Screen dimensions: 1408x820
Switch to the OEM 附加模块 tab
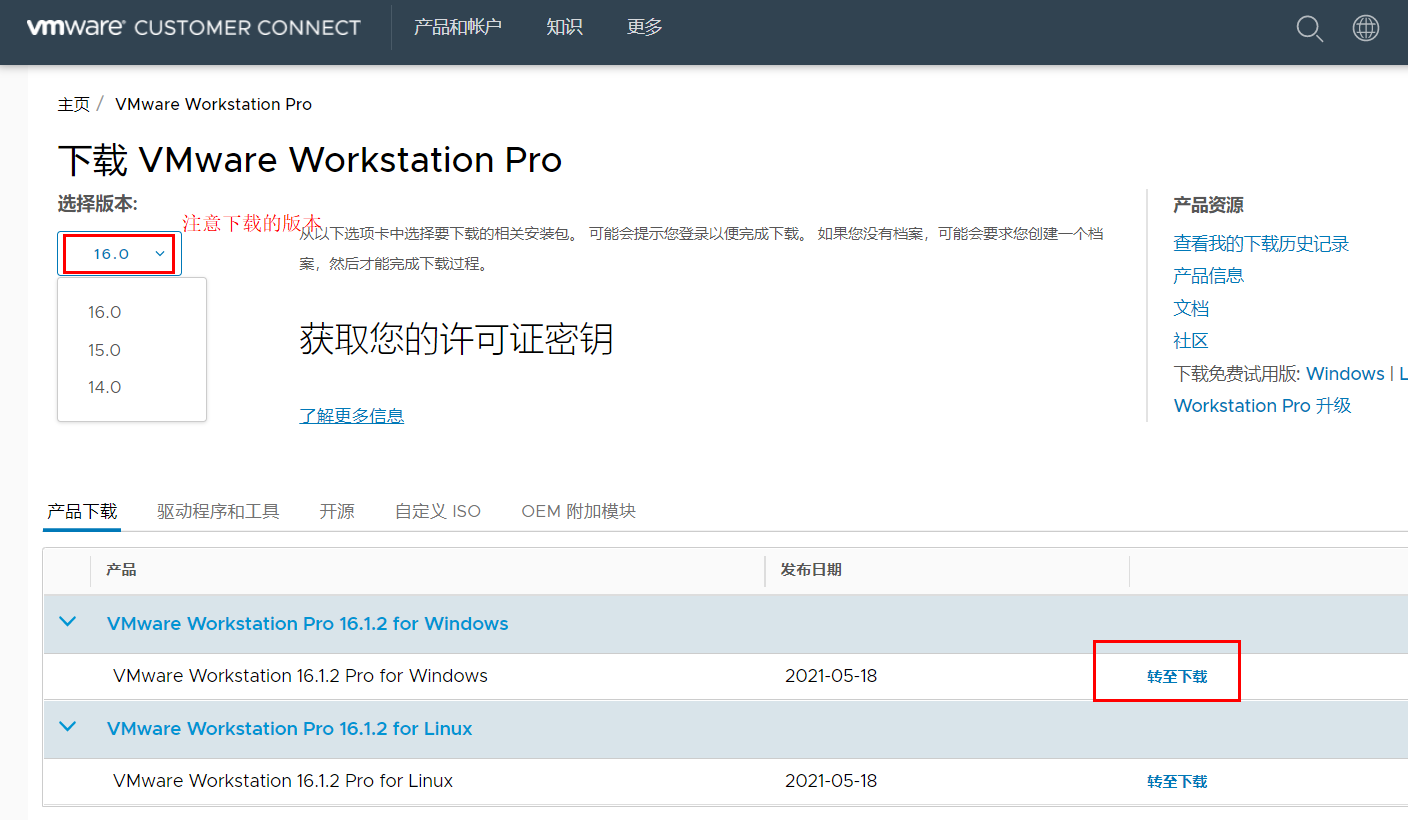pyautogui.click(x=578, y=511)
